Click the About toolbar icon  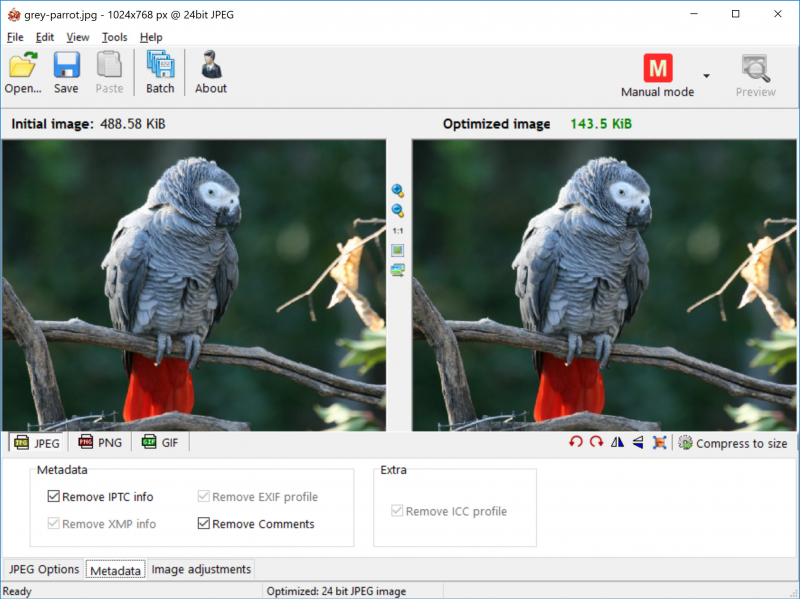pos(211,73)
